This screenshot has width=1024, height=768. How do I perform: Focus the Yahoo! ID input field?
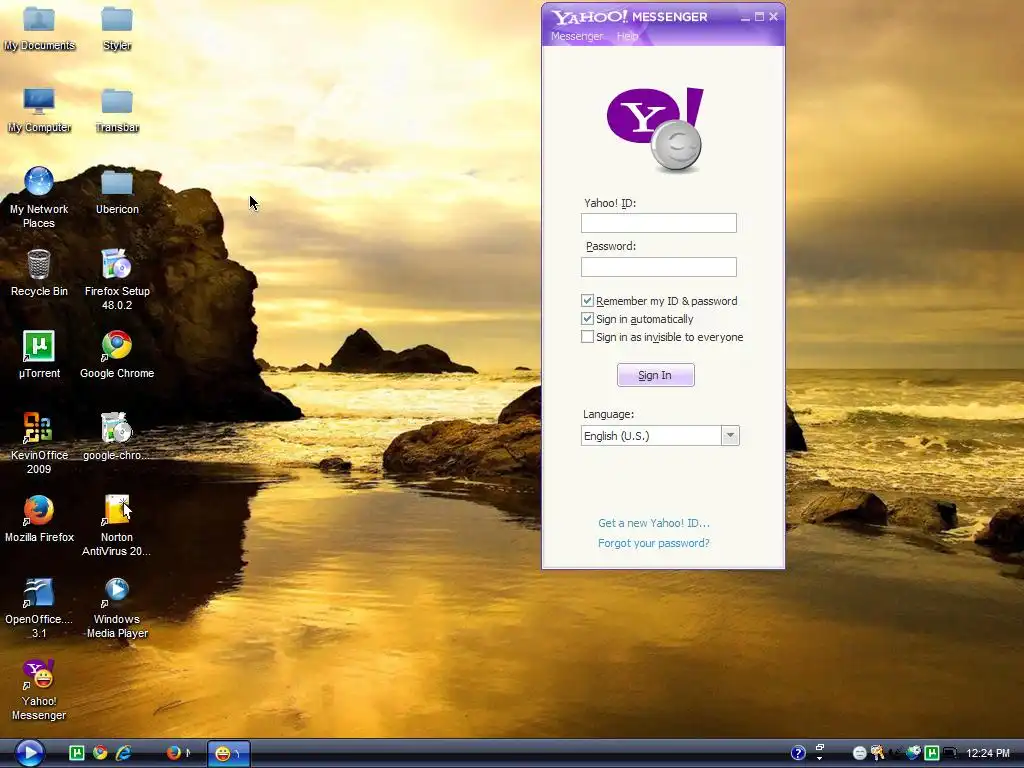(659, 223)
